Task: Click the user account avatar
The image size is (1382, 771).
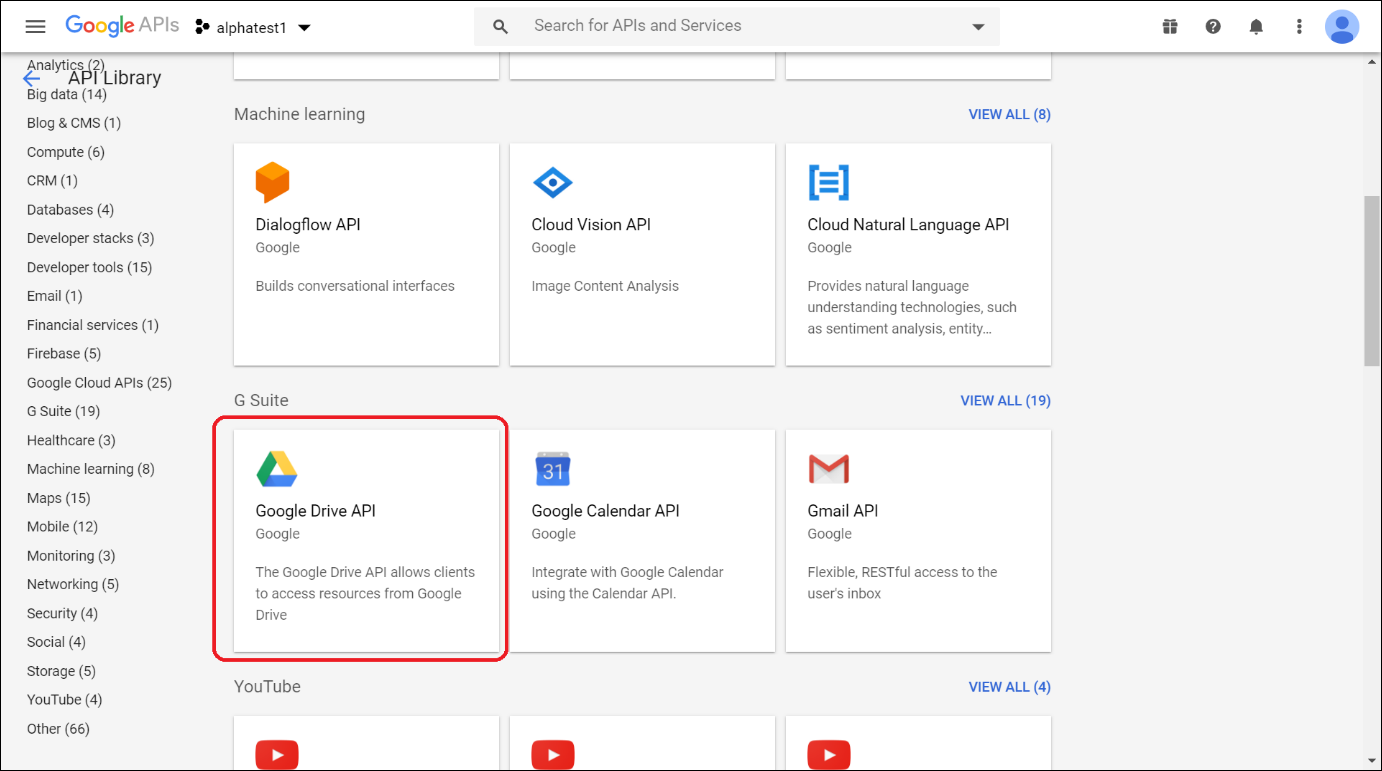Action: pos(1341,27)
